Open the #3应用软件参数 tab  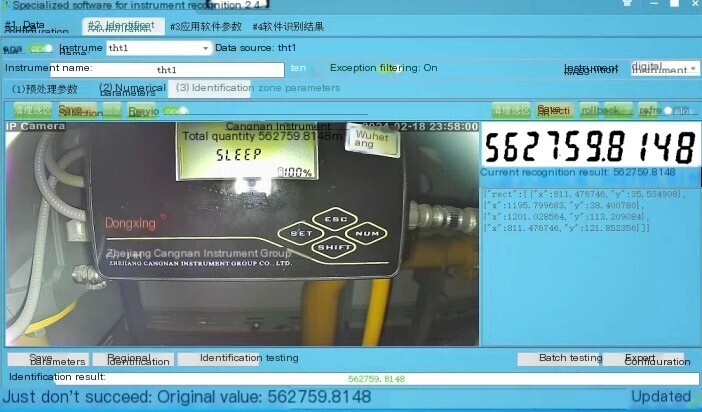[206, 26]
